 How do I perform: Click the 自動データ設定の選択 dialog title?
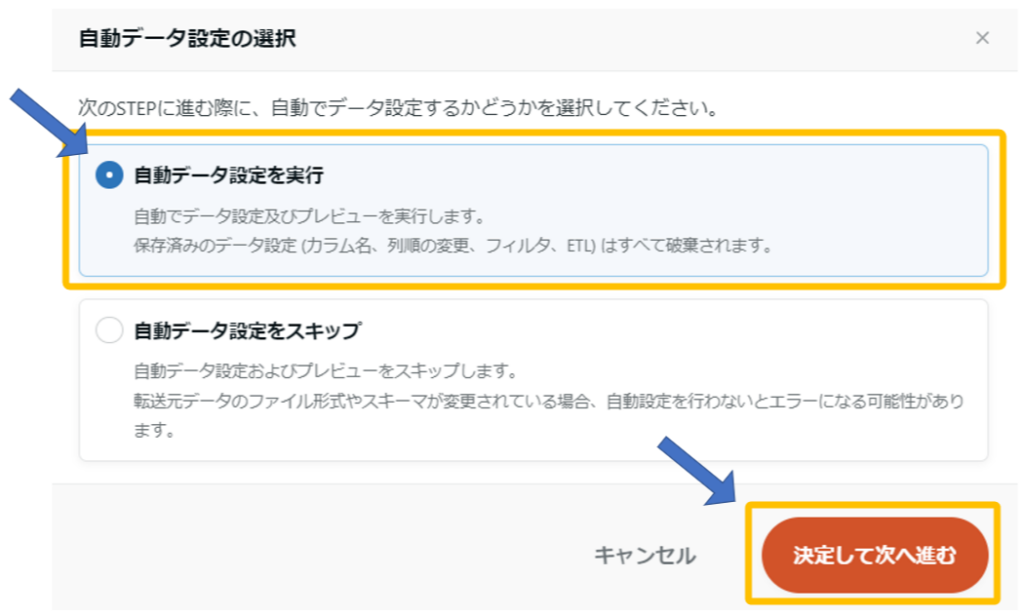[x=186, y=39]
